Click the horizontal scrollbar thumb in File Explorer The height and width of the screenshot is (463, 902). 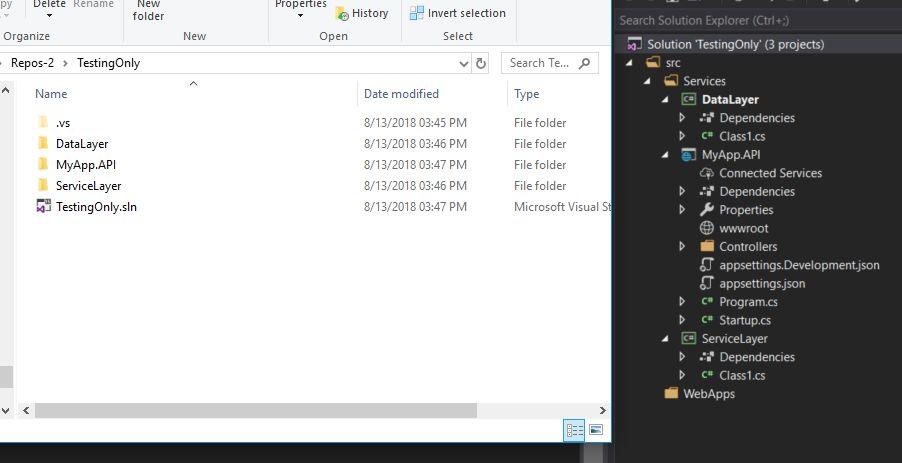pyautogui.click(x=256, y=410)
